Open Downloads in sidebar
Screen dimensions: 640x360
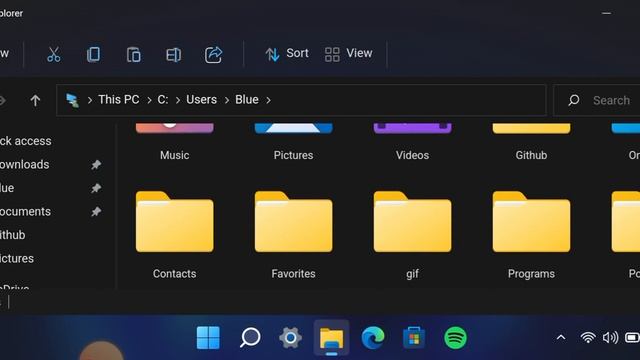(x=24, y=164)
